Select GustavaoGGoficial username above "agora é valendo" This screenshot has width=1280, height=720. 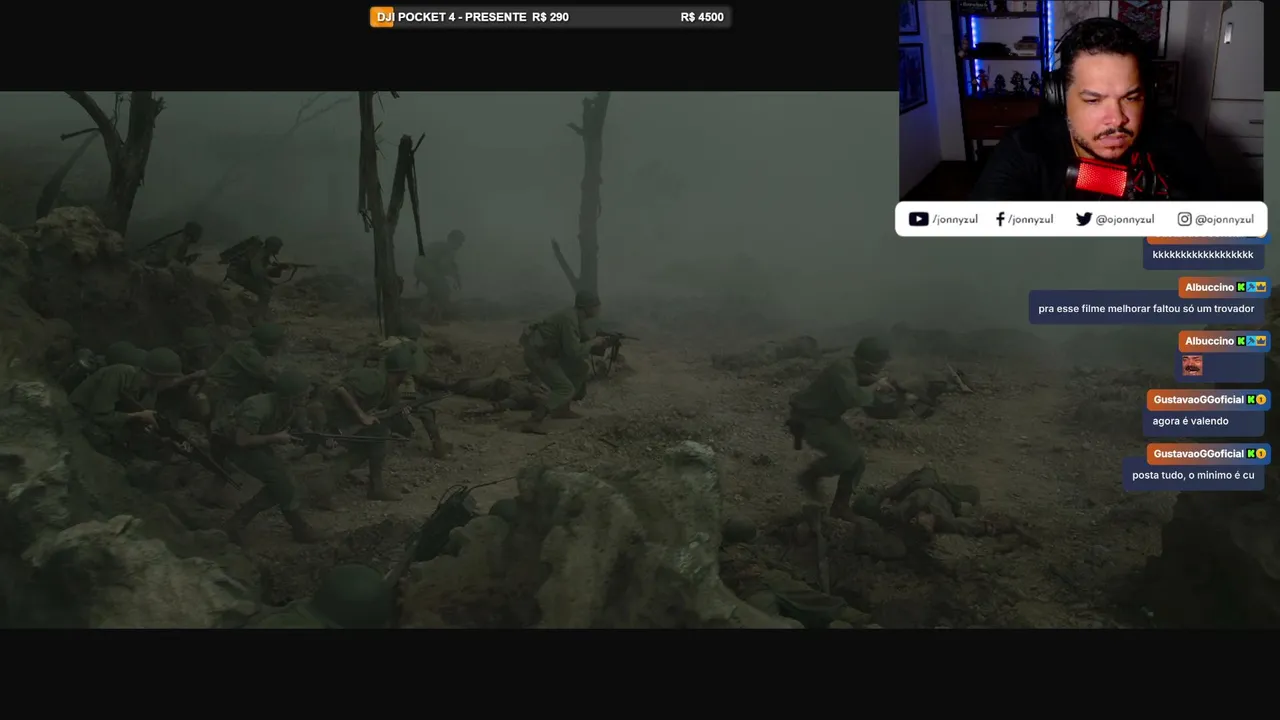(x=1198, y=399)
